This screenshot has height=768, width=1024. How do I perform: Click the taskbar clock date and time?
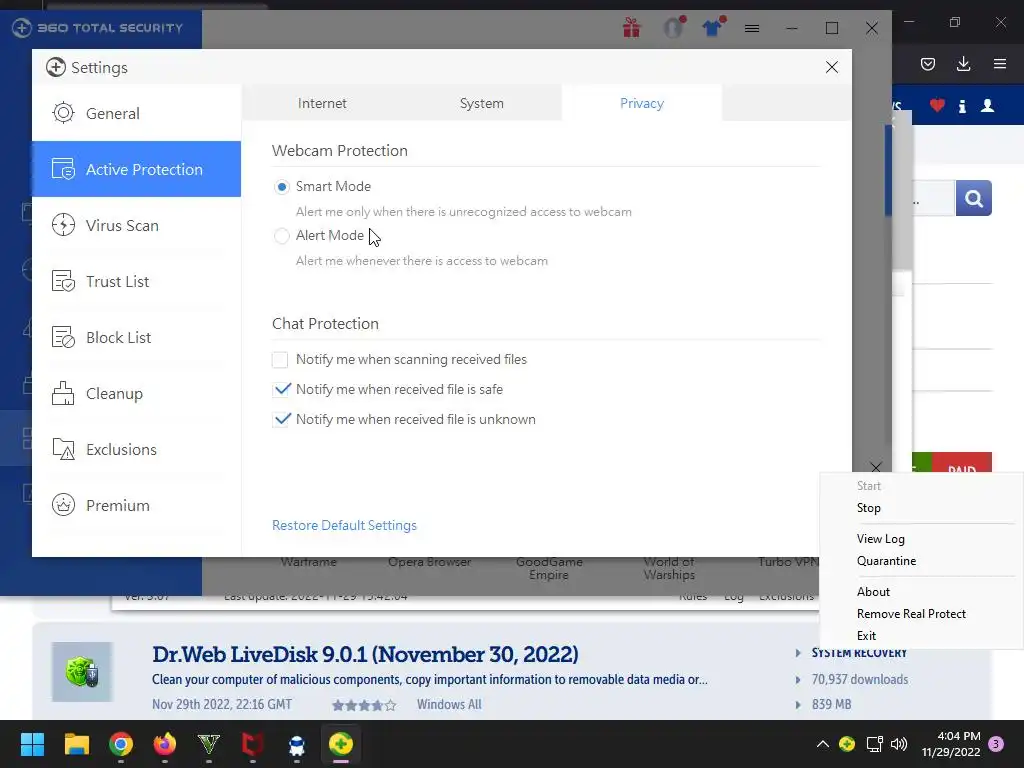coord(951,744)
